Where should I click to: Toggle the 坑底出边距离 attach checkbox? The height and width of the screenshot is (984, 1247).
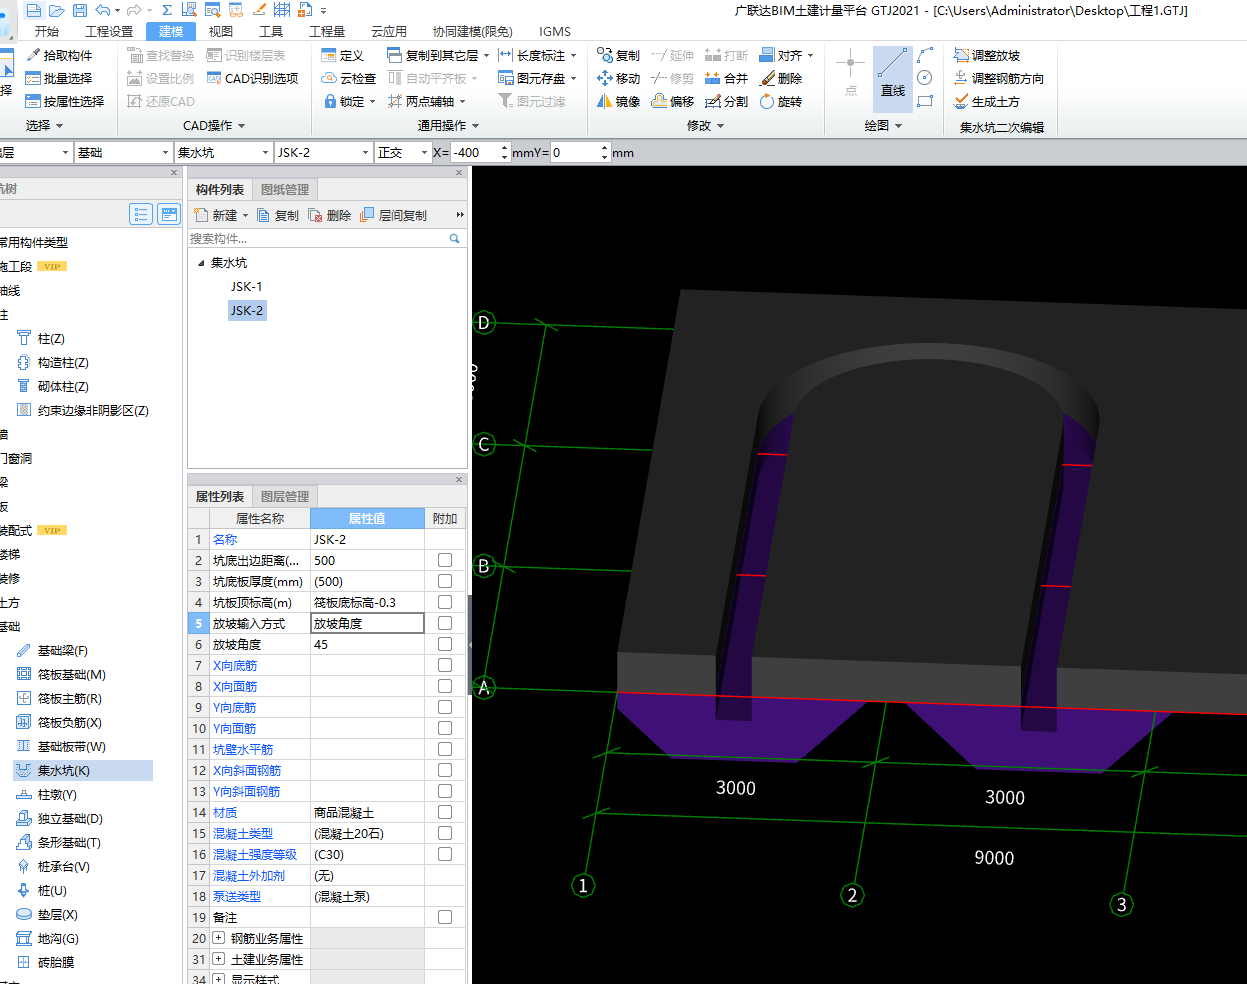[445, 560]
